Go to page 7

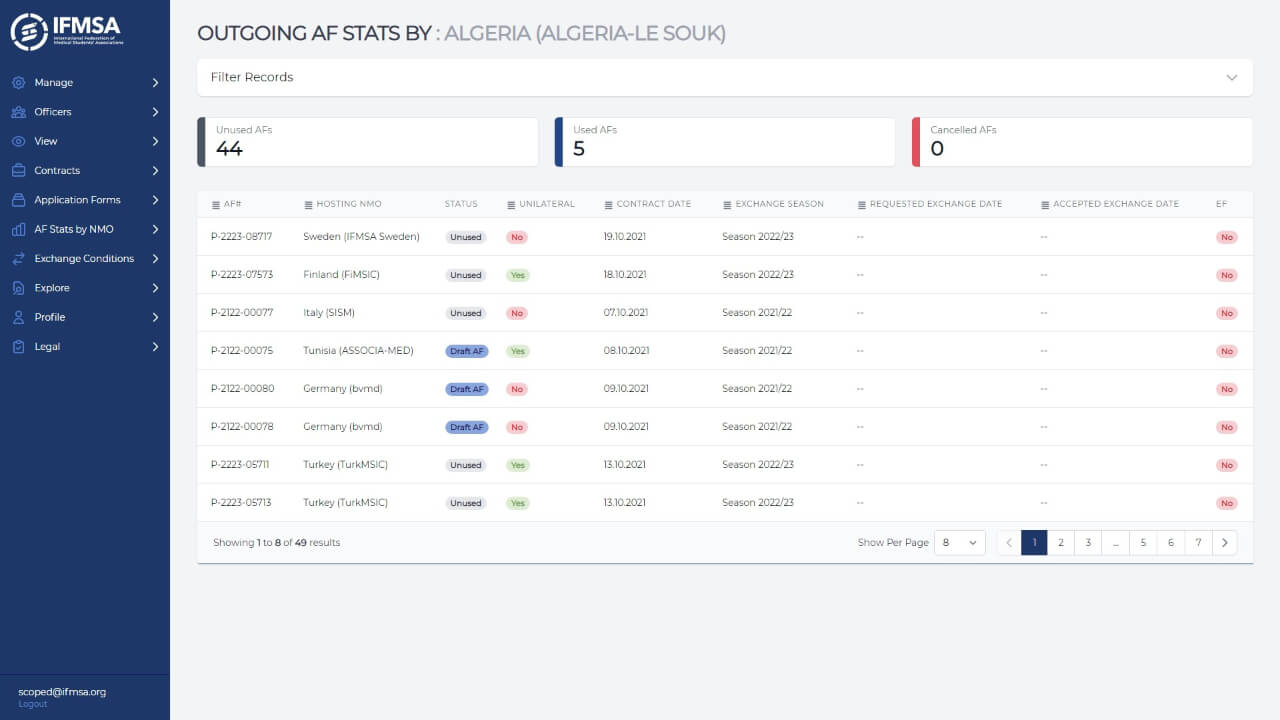pos(1198,543)
